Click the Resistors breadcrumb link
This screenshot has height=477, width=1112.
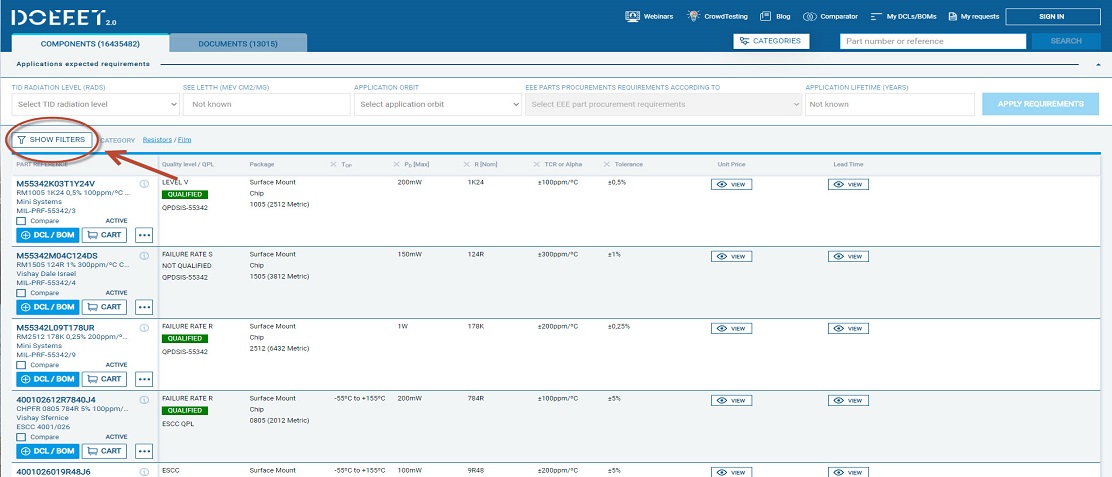pyautogui.click(x=157, y=140)
